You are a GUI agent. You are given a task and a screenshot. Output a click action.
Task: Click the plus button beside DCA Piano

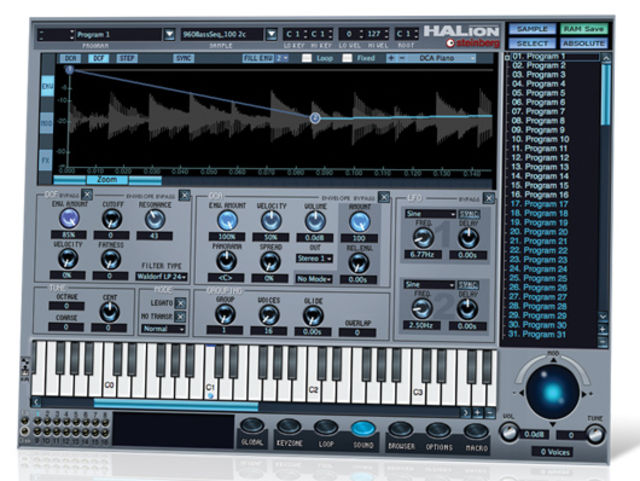391,58
